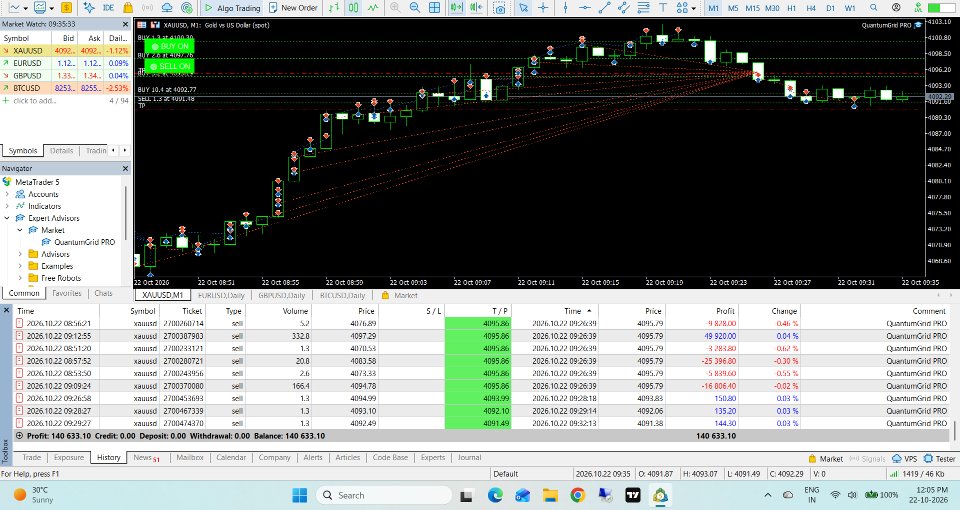
Task: Click the Signals broadcast toolbar icon
Action: click(148, 7)
